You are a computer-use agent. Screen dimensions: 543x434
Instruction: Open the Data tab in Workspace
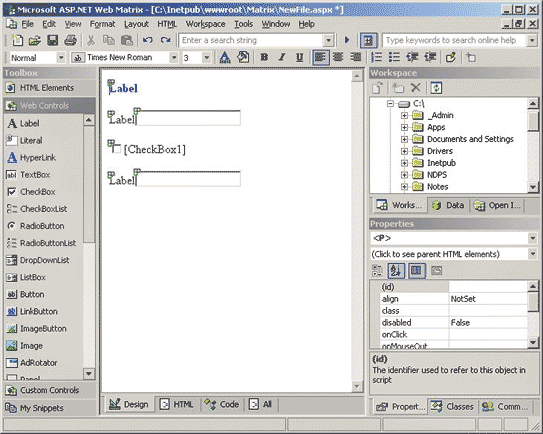tap(448, 205)
